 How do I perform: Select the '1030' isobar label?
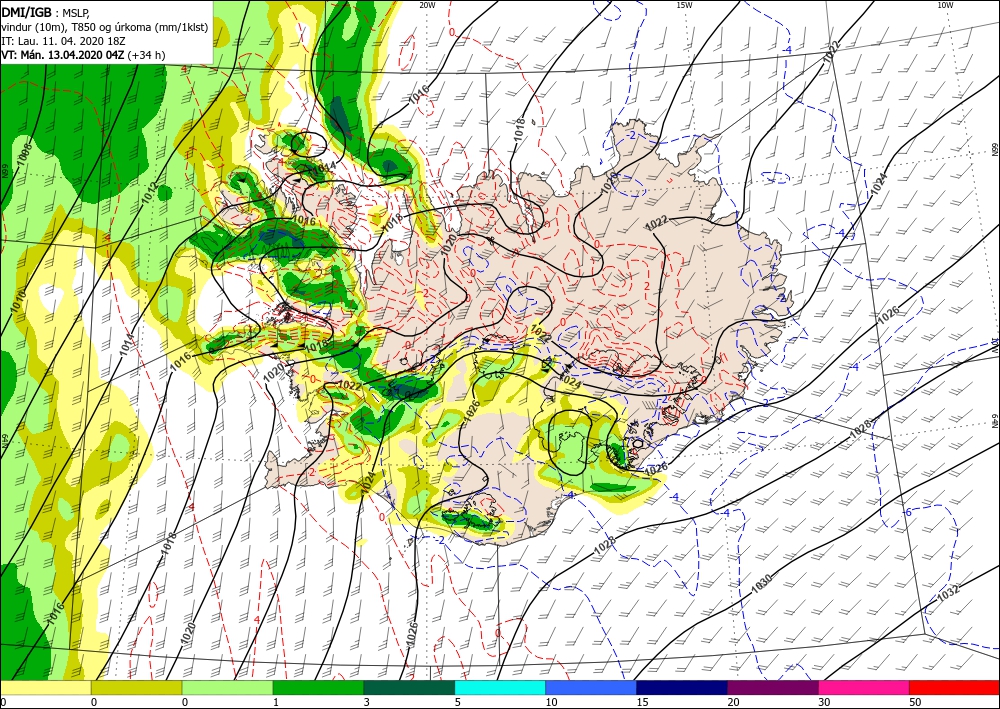[x=761, y=584]
